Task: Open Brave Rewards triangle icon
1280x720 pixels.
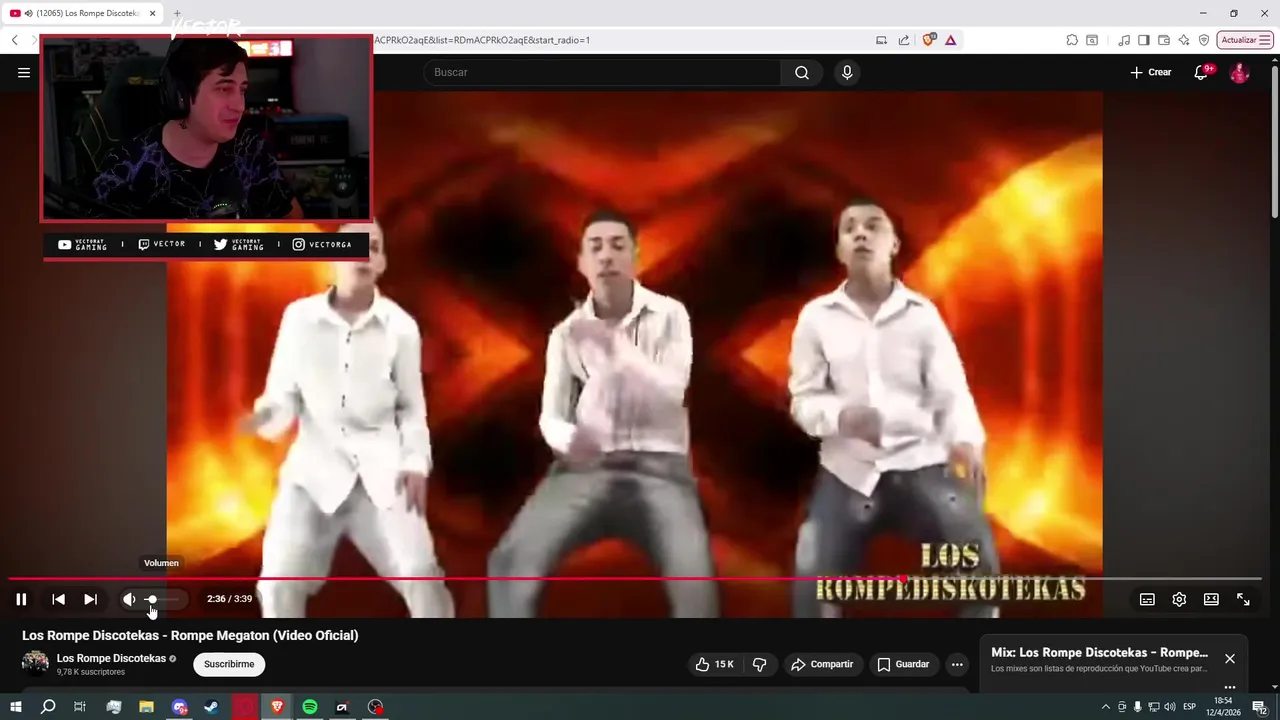Action: point(950,40)
